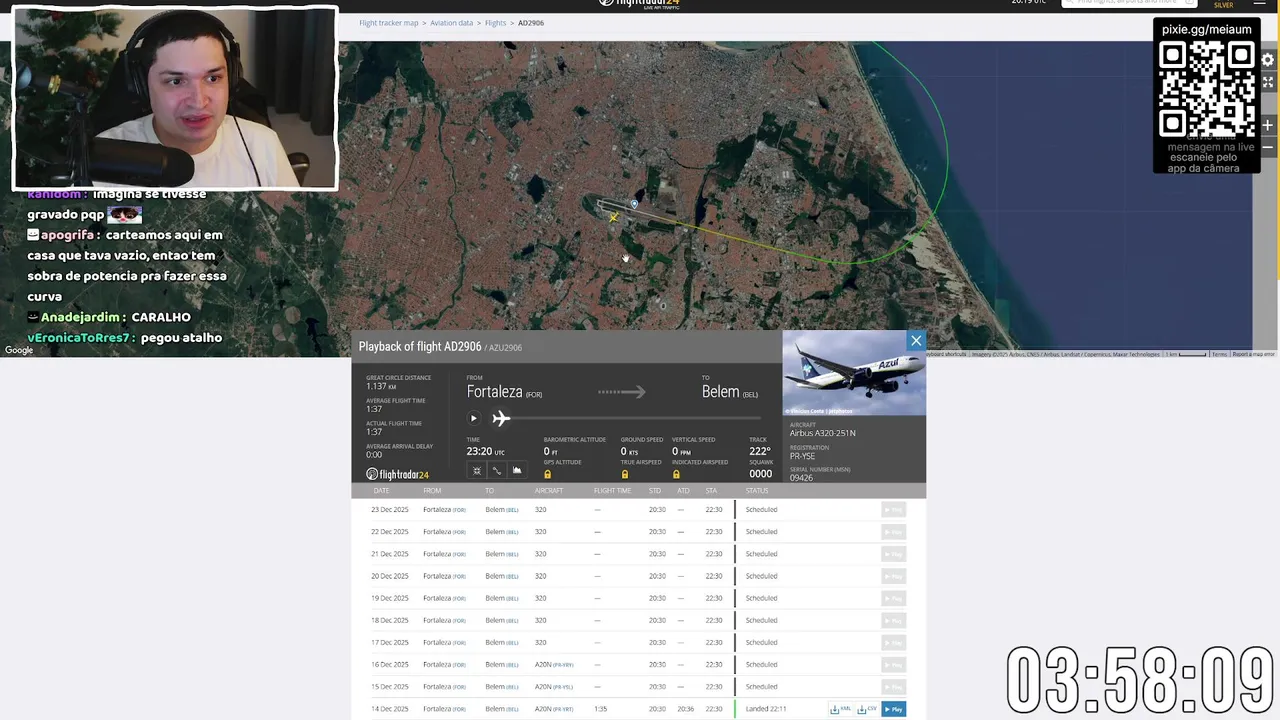Download CSV for the 14 Dec 2025 flight

click(x=866, y=709)
